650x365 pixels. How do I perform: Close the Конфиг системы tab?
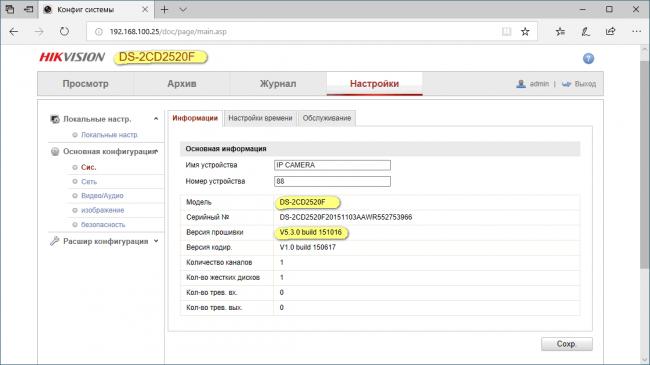pyautogui.click(x=145, y=9)
